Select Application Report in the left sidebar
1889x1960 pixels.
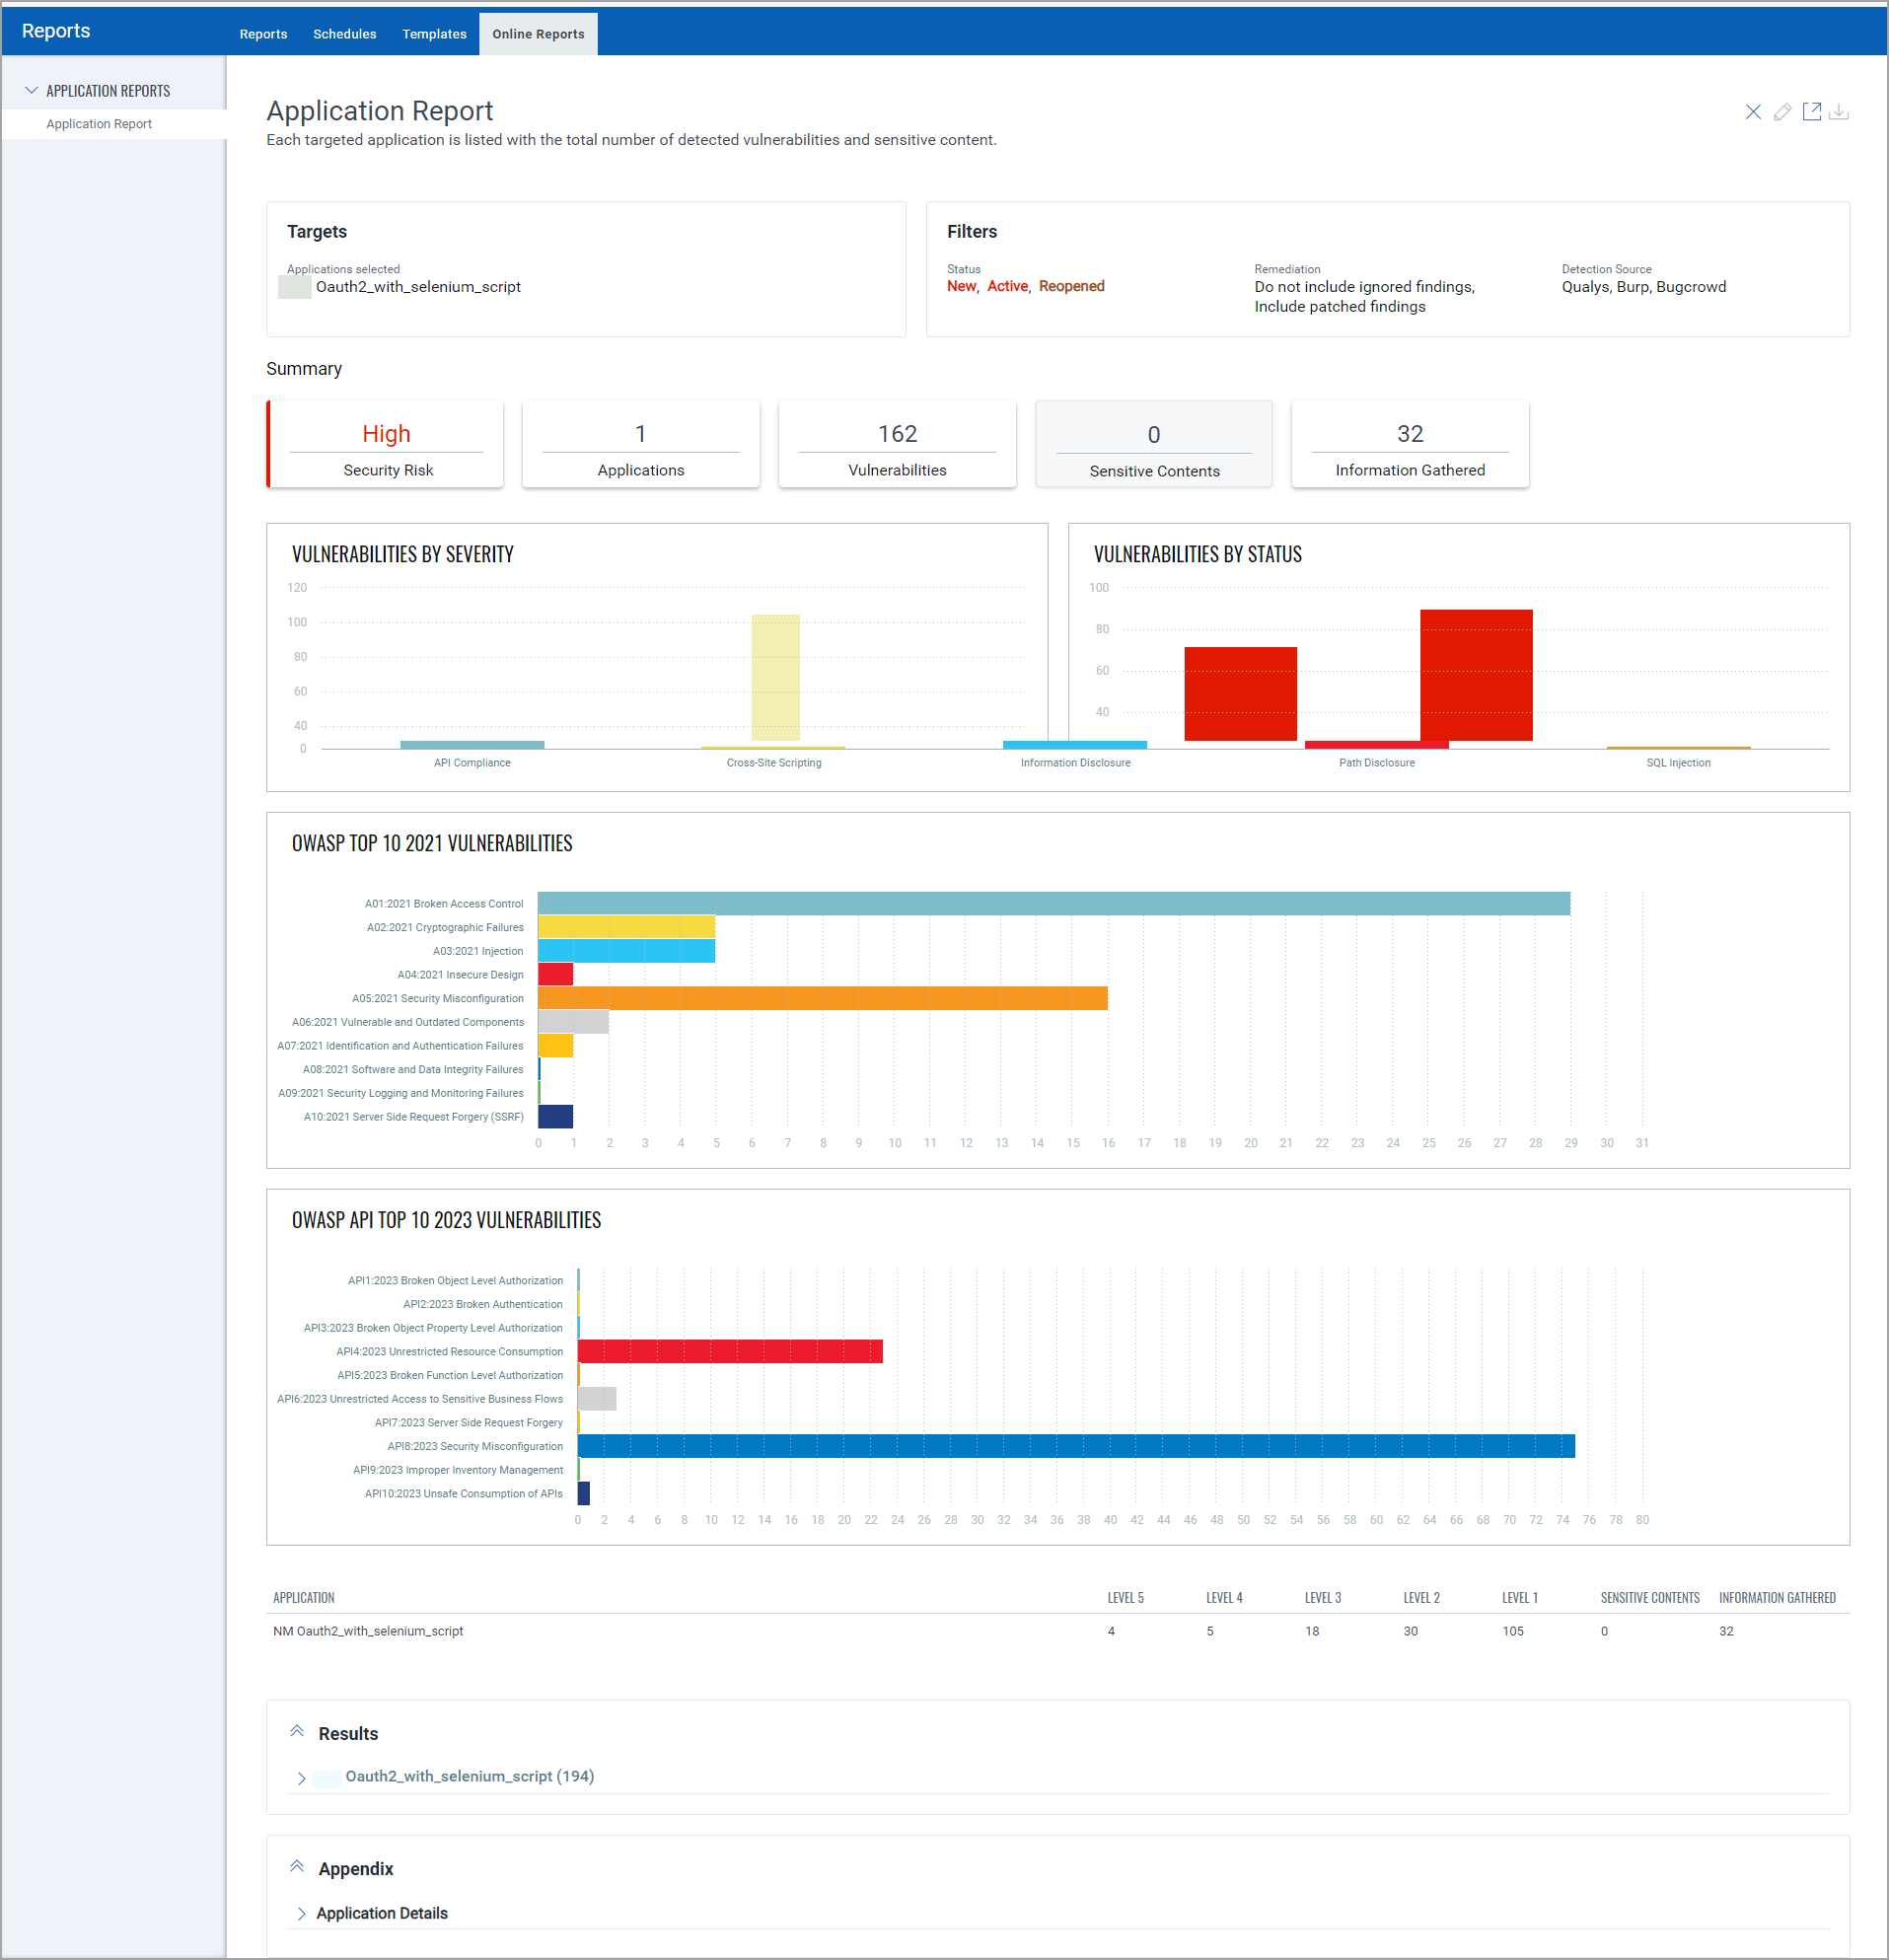[x=99, y=123]
